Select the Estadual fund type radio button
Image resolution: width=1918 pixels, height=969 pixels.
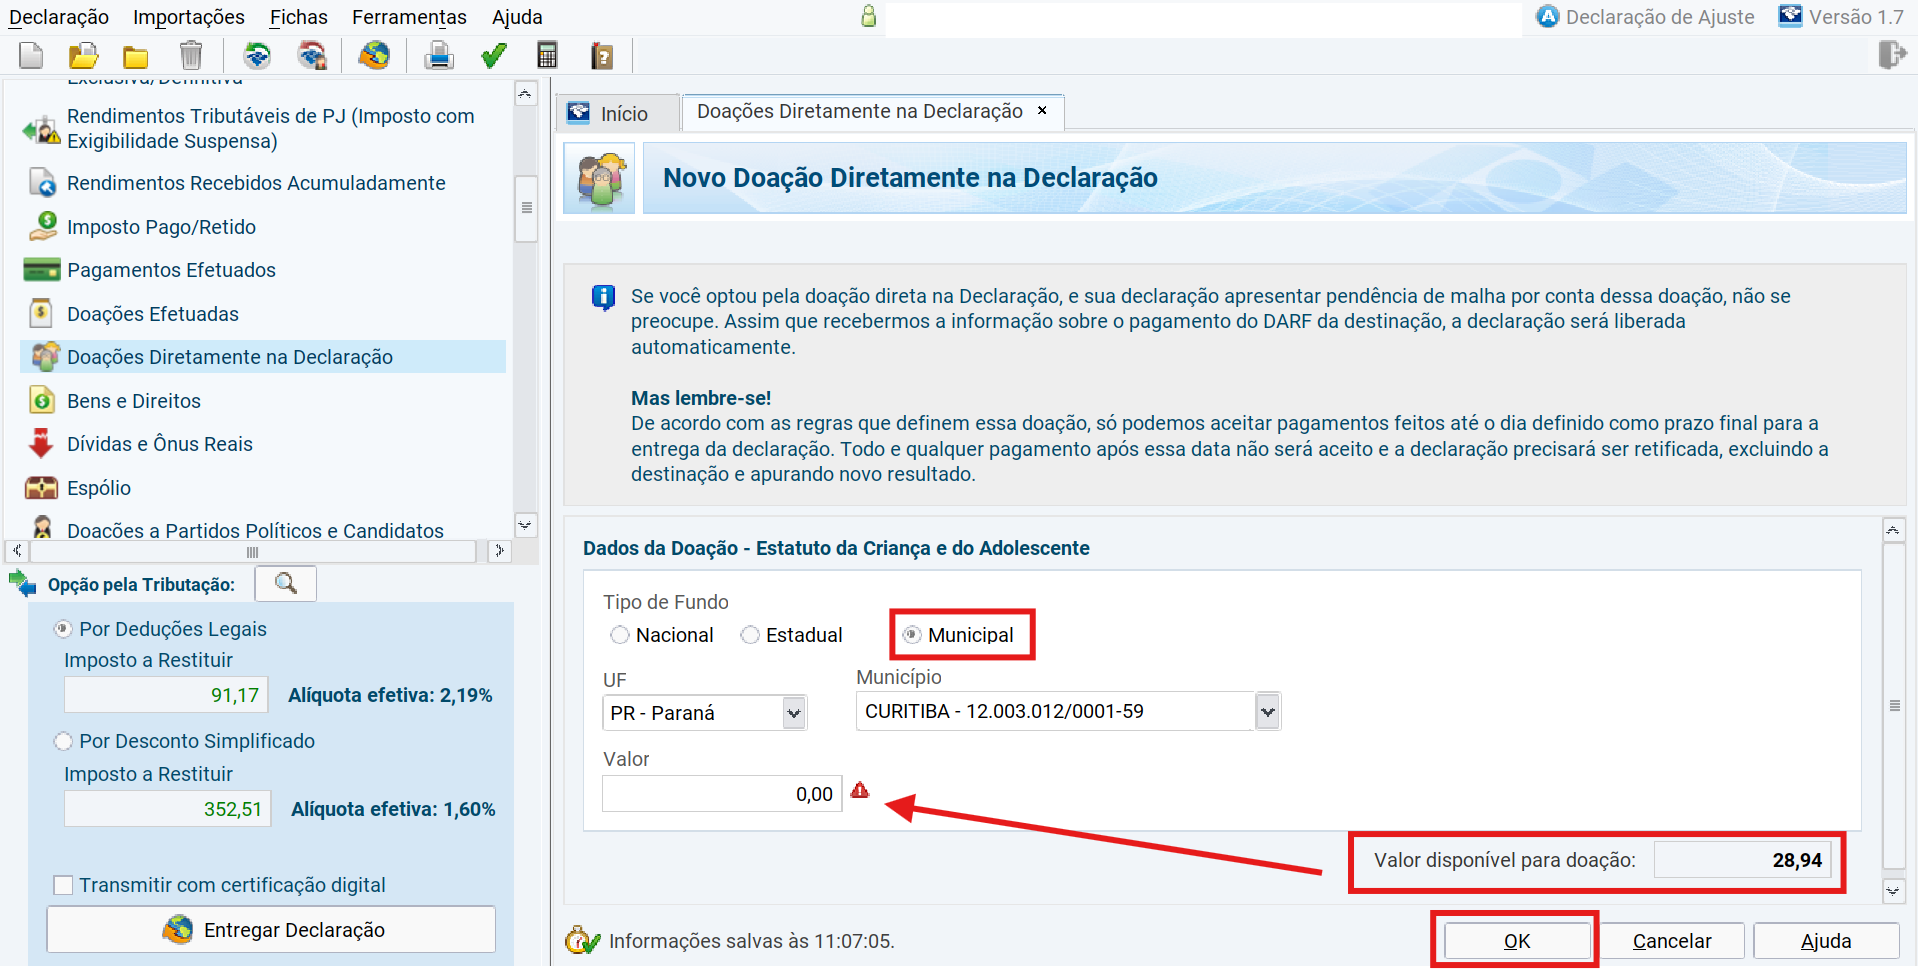750,635
